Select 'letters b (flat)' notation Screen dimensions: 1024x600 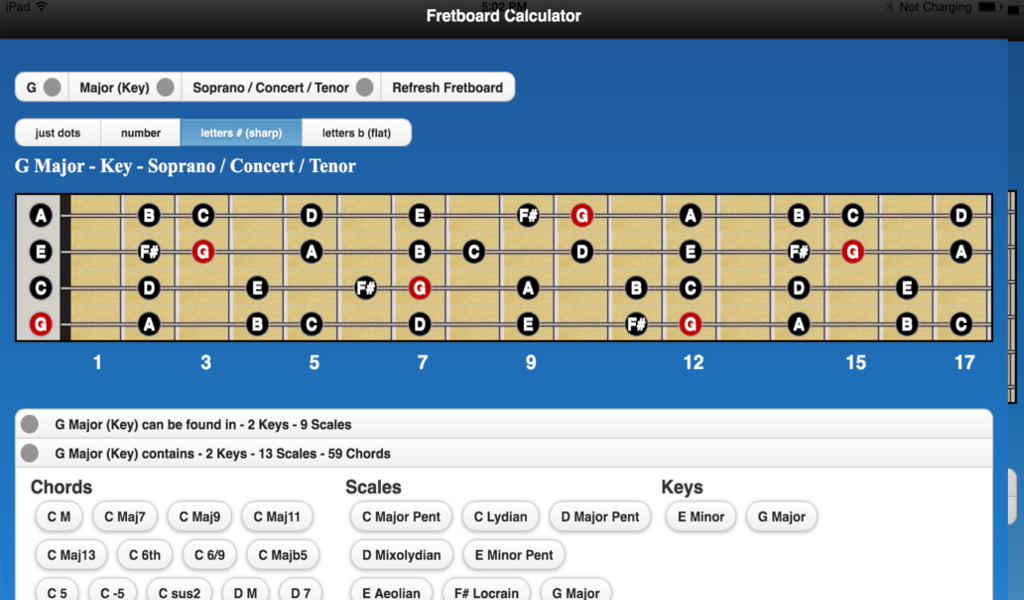pos(356,131)
